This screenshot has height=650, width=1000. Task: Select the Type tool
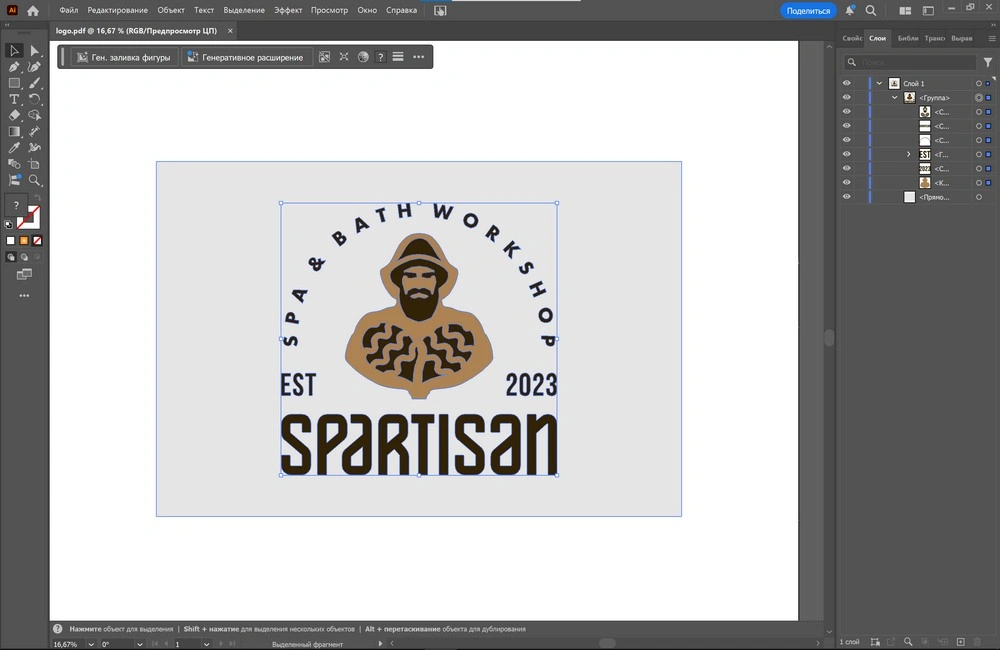tap(15, 99)
